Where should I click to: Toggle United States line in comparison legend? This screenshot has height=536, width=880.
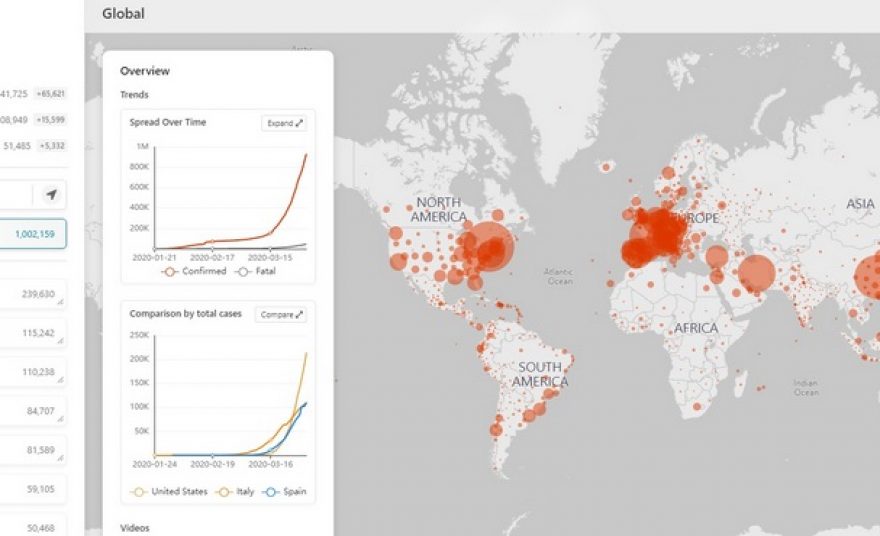click(171, 492)
